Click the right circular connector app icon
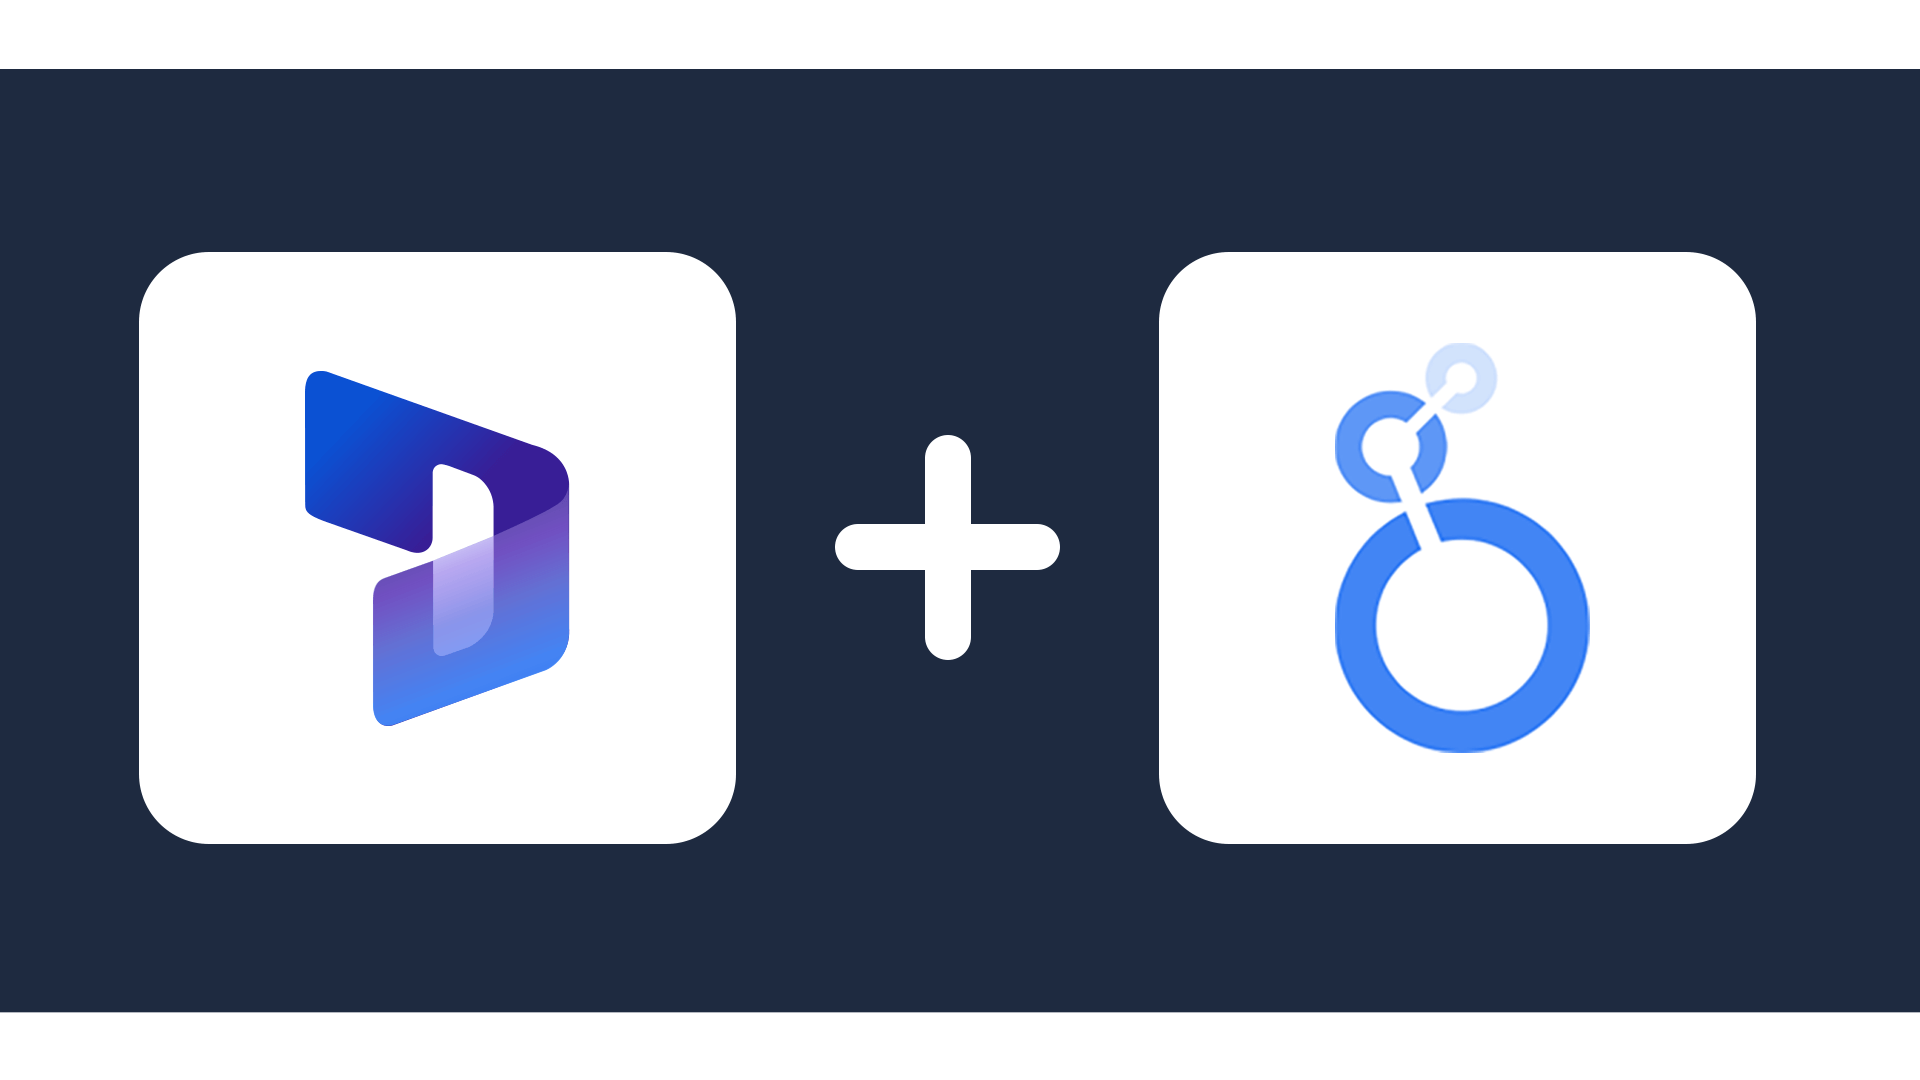 [x=1456, y=547]
